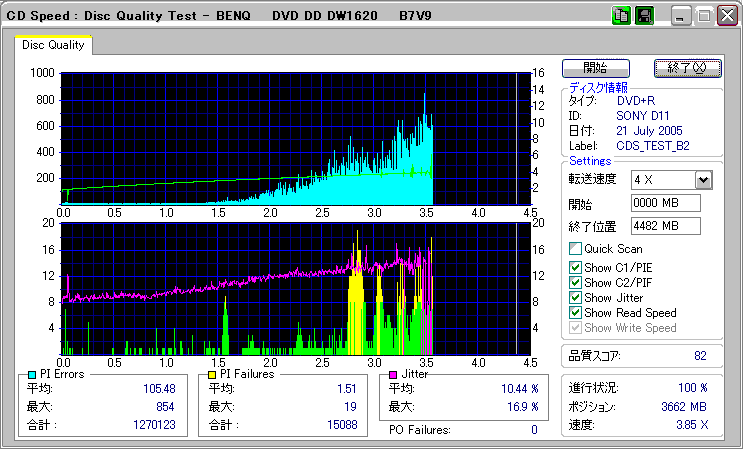Open the 転送速度 speed dropdown arrow
The image size is (743, 449).
(x=703, y=179)
